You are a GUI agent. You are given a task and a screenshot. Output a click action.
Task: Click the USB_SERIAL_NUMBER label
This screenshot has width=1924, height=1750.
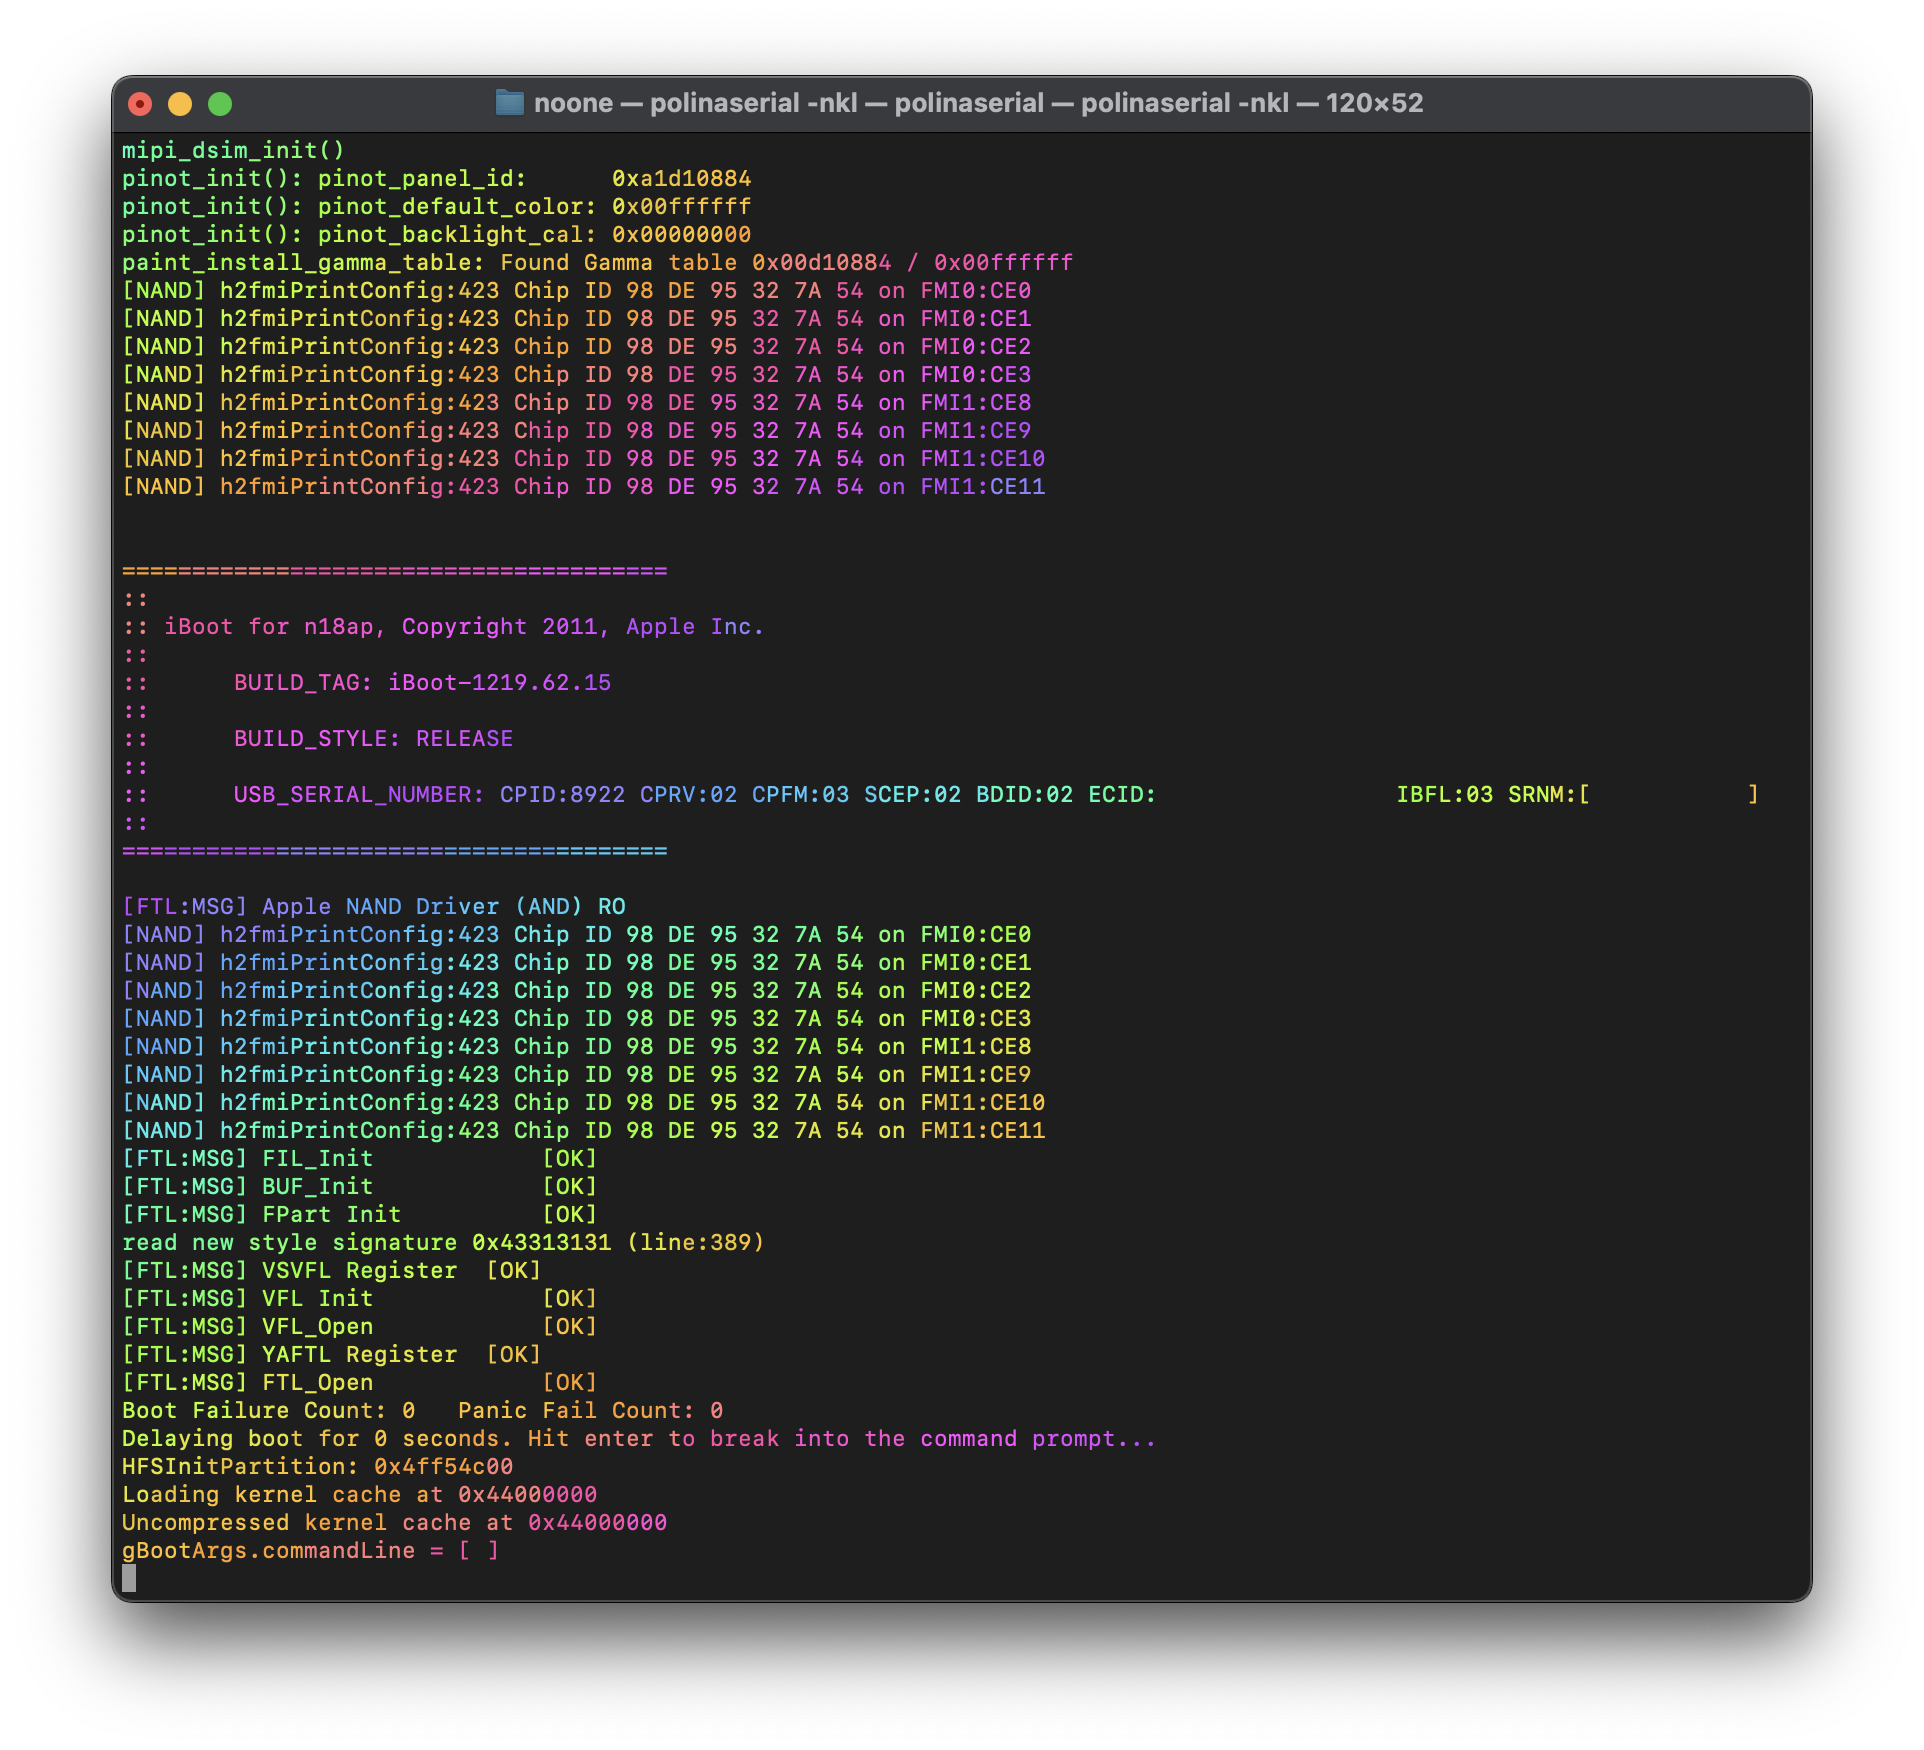(x=358, y=795)
